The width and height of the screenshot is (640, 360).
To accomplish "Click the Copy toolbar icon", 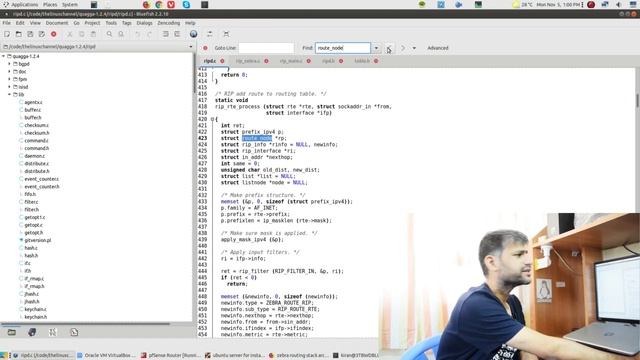I will [x=82, y=34].
